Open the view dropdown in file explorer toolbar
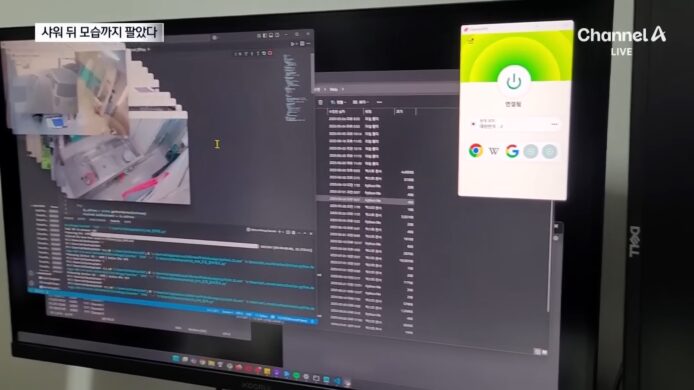Screen dimensions: 694x390 [x=361, y=102]
